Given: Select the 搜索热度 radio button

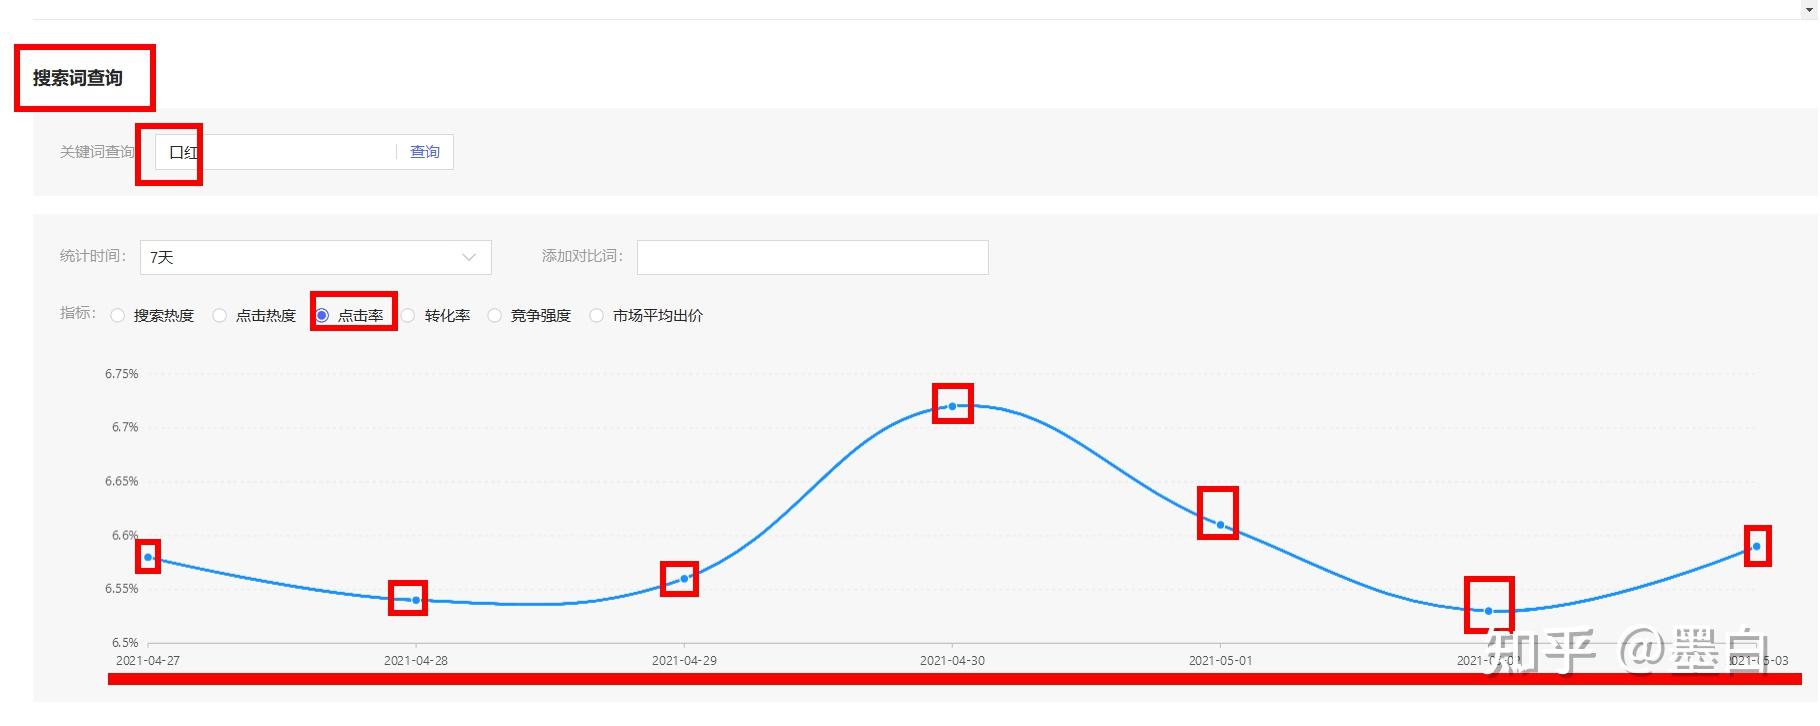Looking at the screenshot, I should point(118,316).
